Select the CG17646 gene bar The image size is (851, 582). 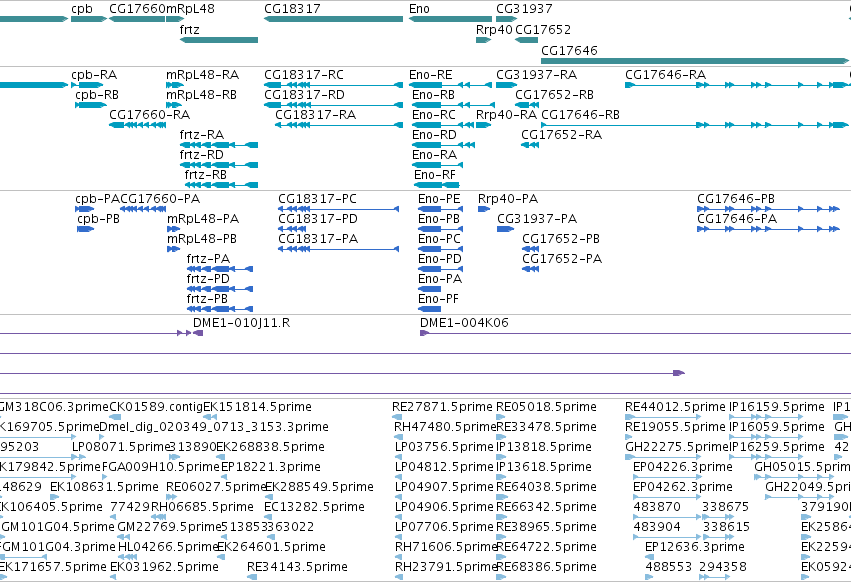coord(695,61)
